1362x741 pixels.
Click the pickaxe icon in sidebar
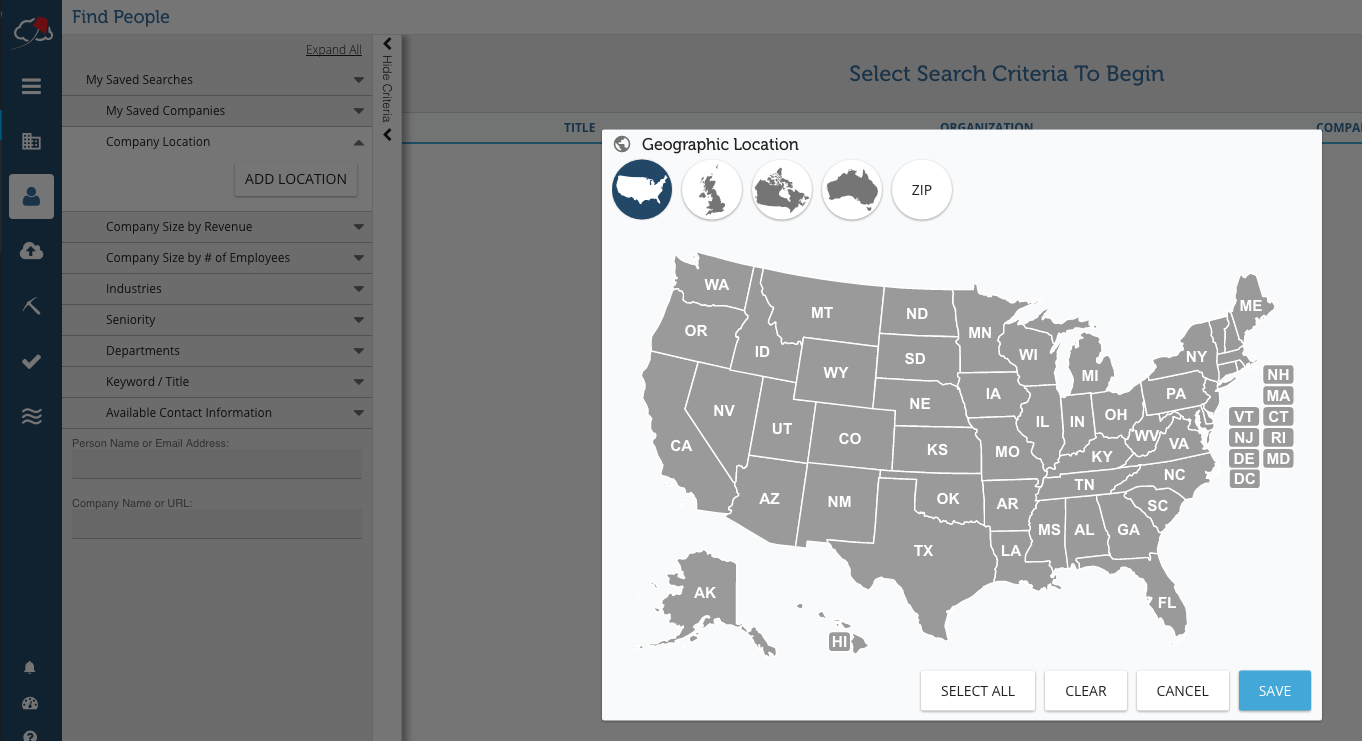(31, 306)
